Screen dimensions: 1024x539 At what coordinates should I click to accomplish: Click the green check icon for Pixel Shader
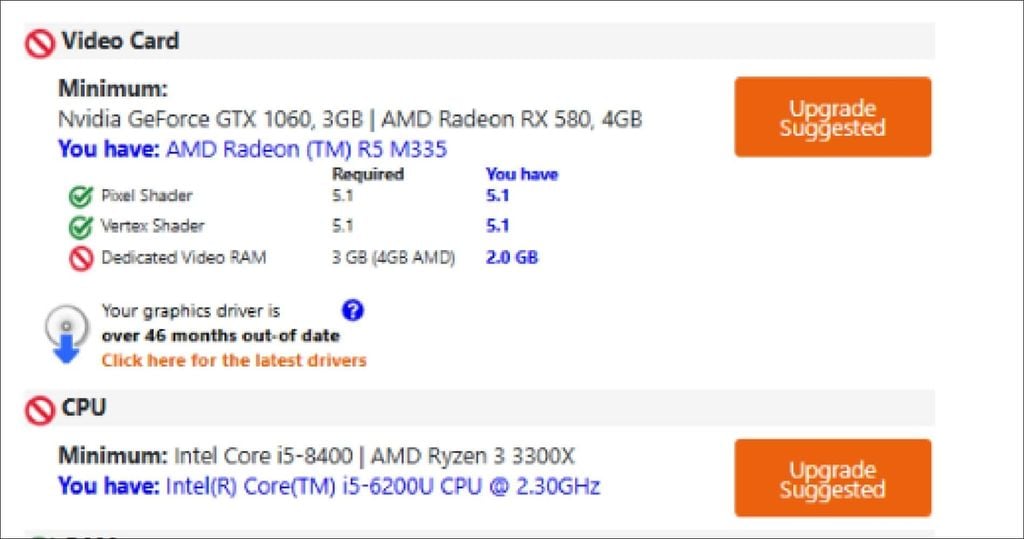click(80, 196)
